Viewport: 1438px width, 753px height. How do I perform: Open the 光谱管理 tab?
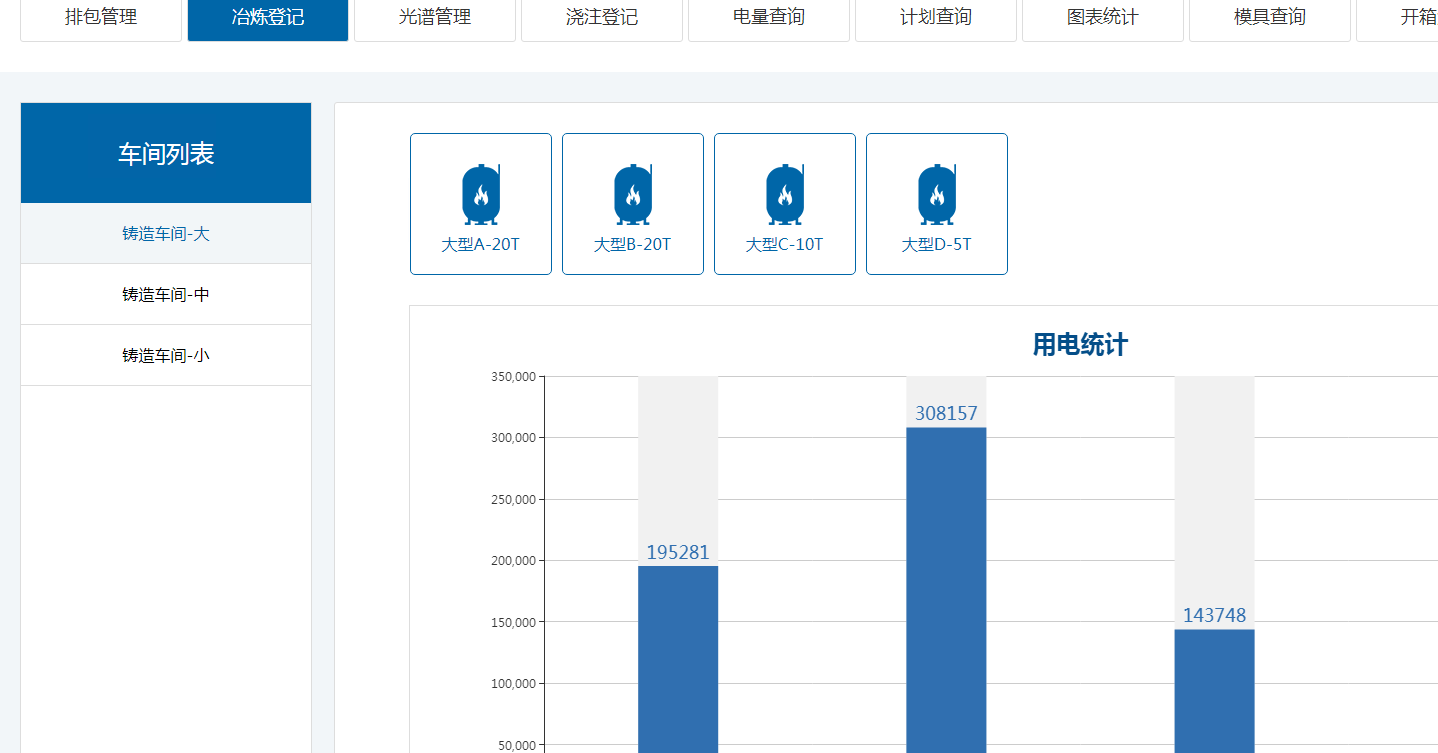pyautogui.click(x=435, y=18)
